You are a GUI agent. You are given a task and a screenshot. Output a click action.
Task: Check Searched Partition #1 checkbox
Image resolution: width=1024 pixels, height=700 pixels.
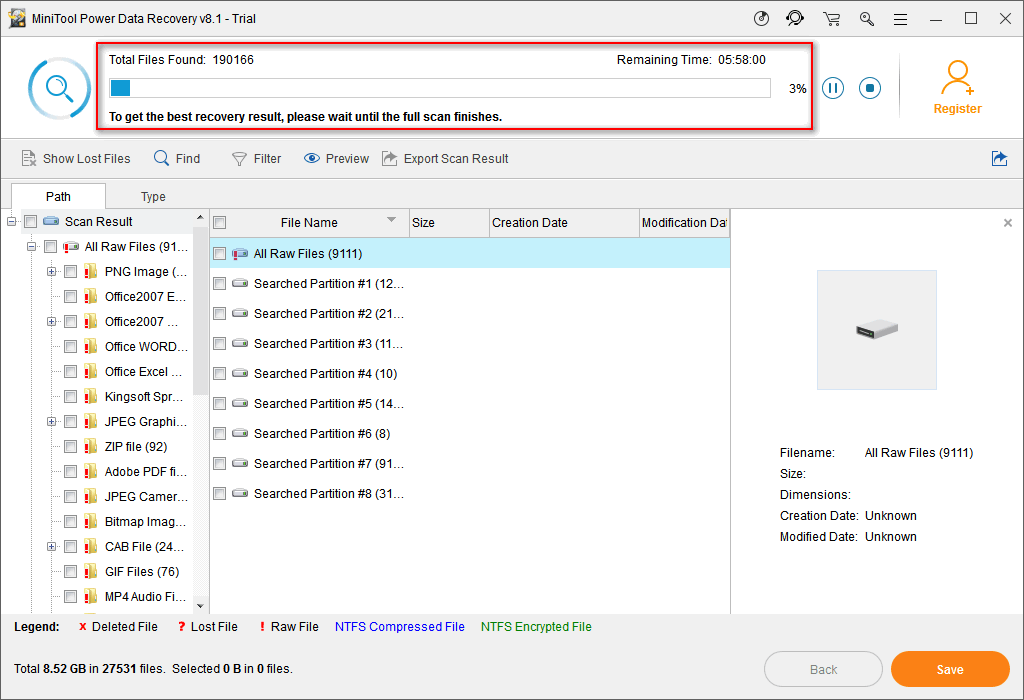tap(219, 284)
